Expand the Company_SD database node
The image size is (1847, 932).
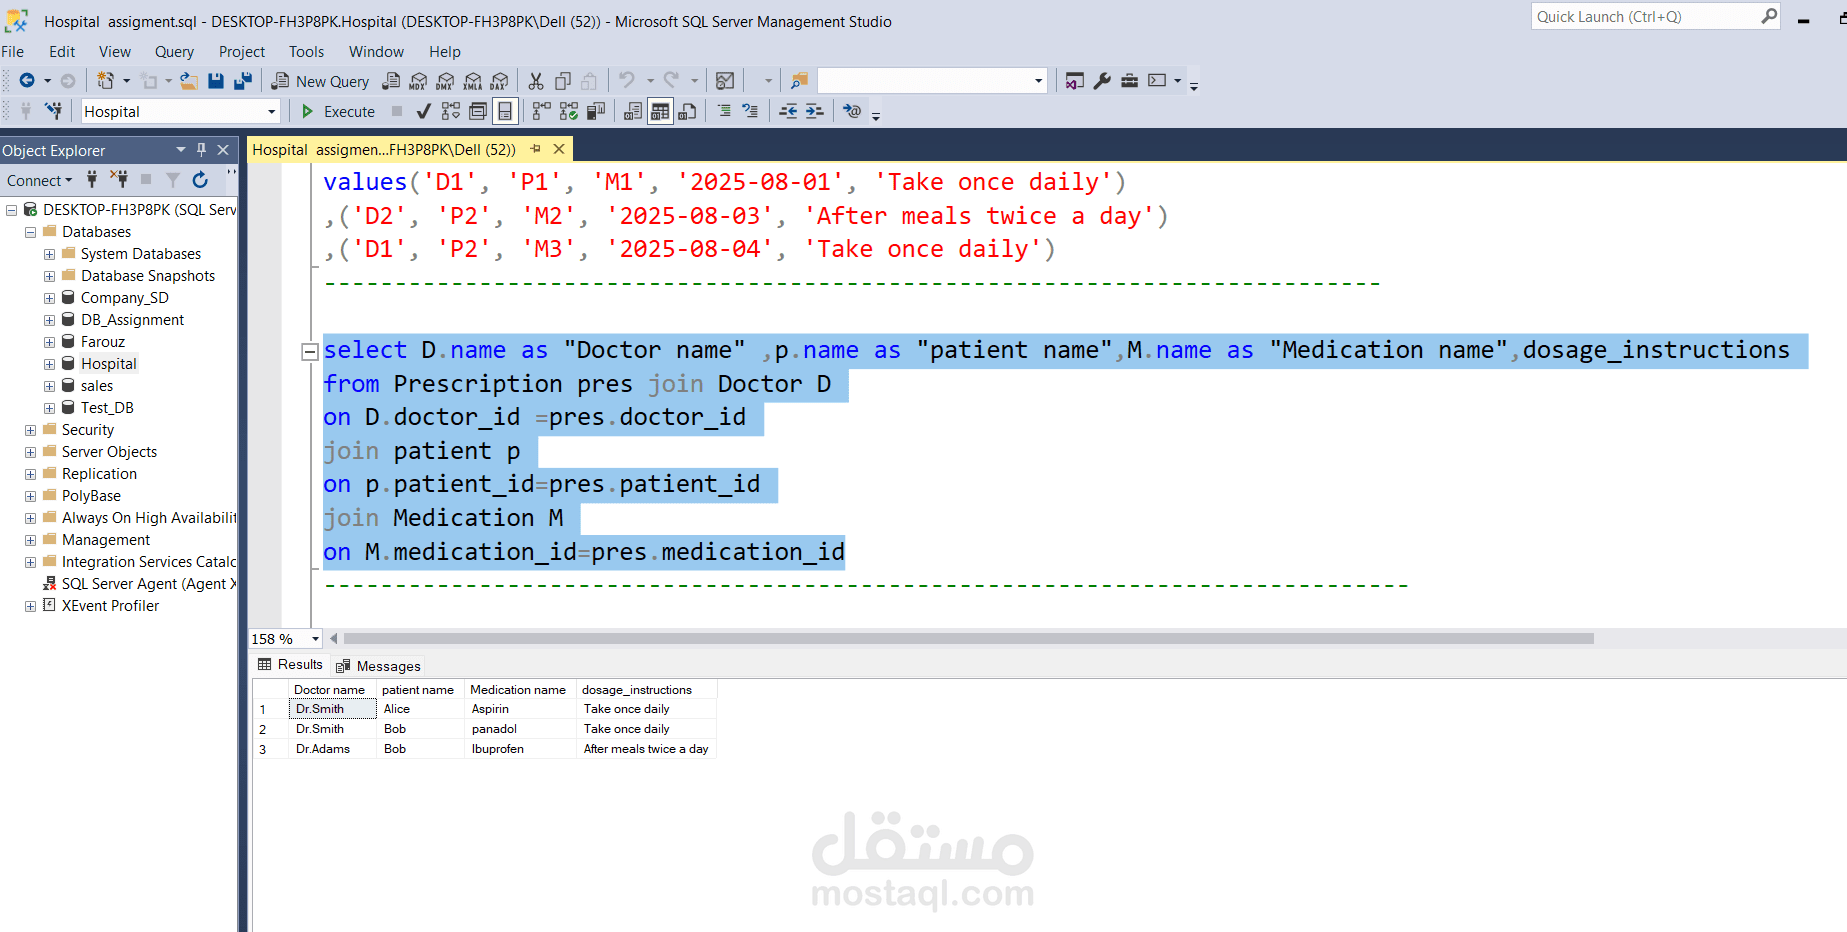(49, 298)
